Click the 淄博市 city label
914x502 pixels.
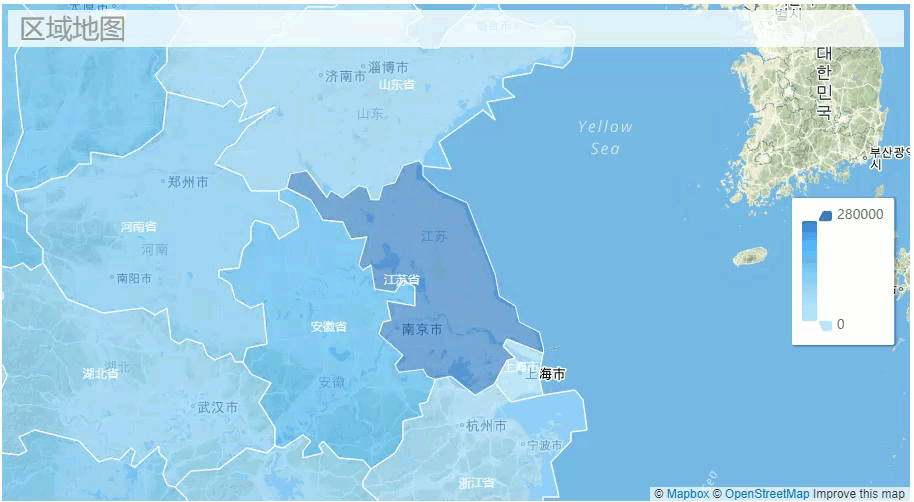click(388, 68)
